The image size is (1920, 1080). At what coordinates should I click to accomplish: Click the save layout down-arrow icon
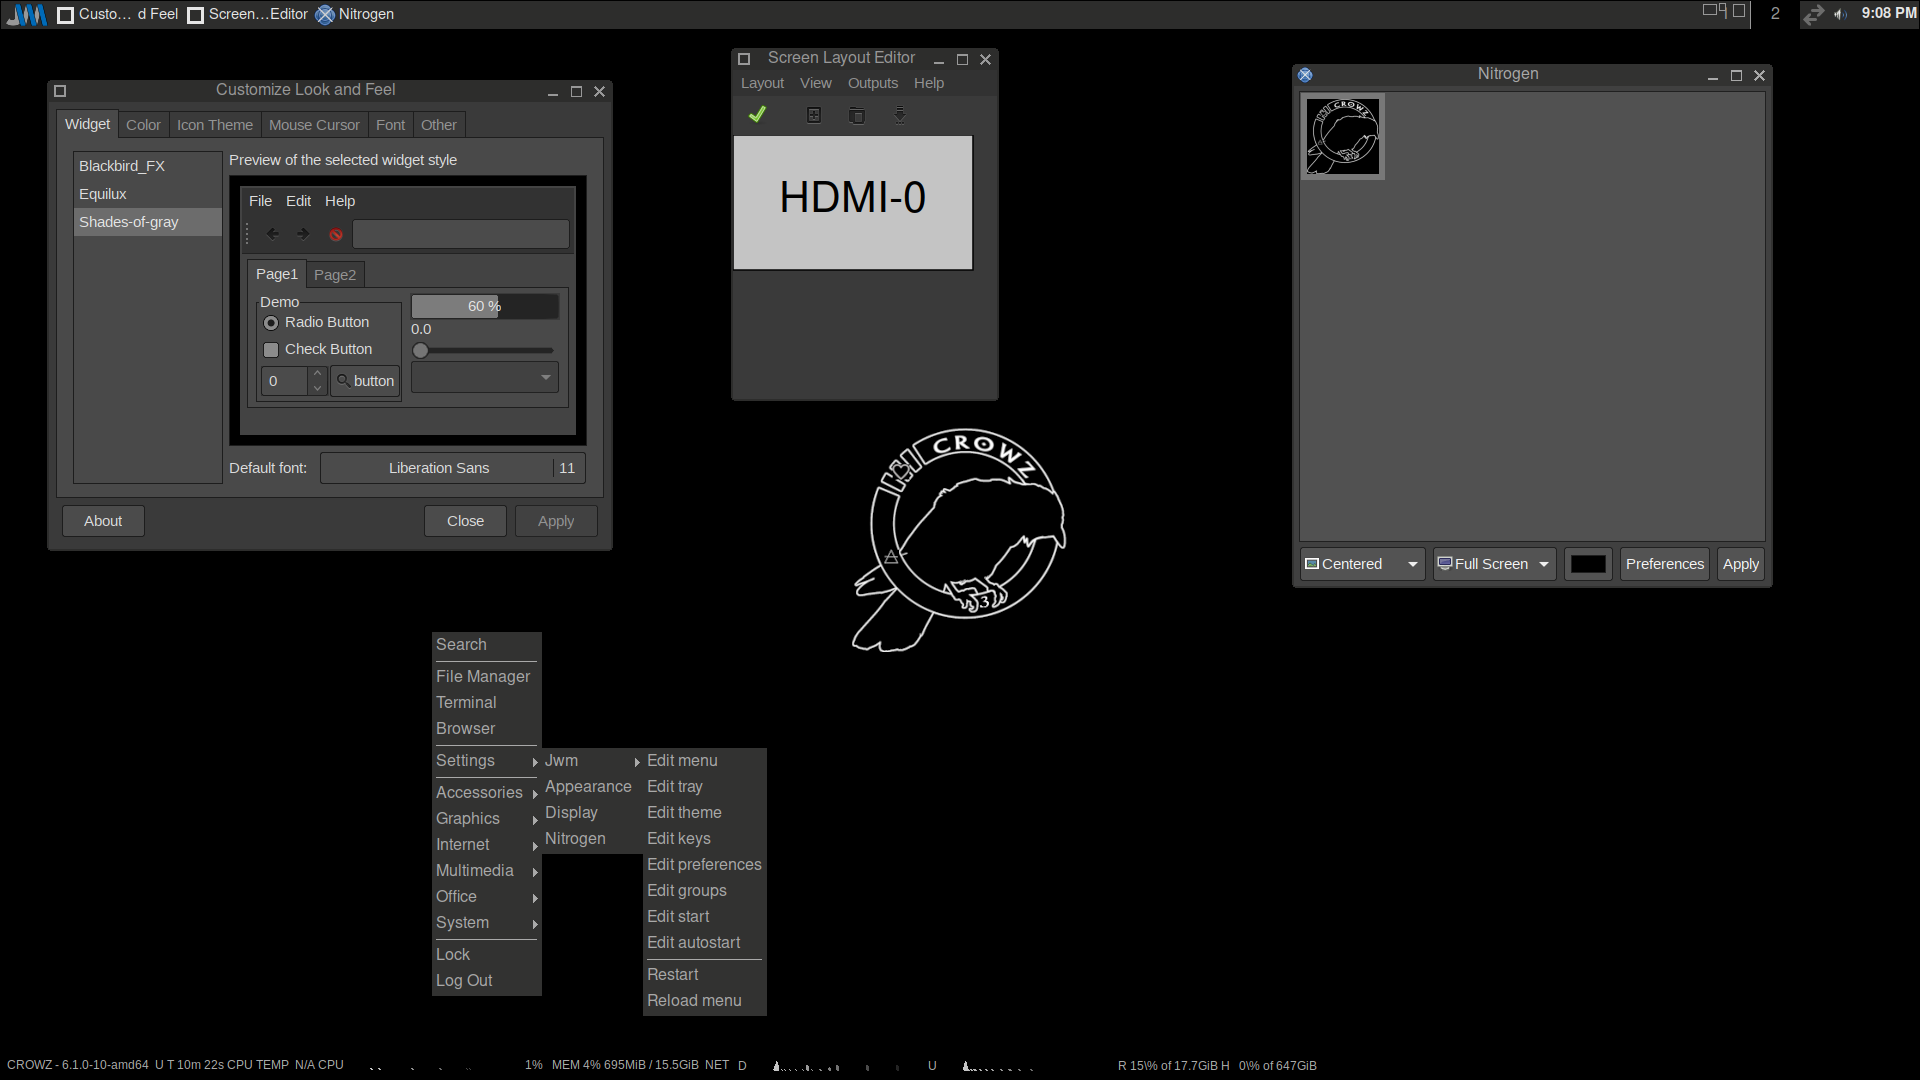[x=900, y=115]
